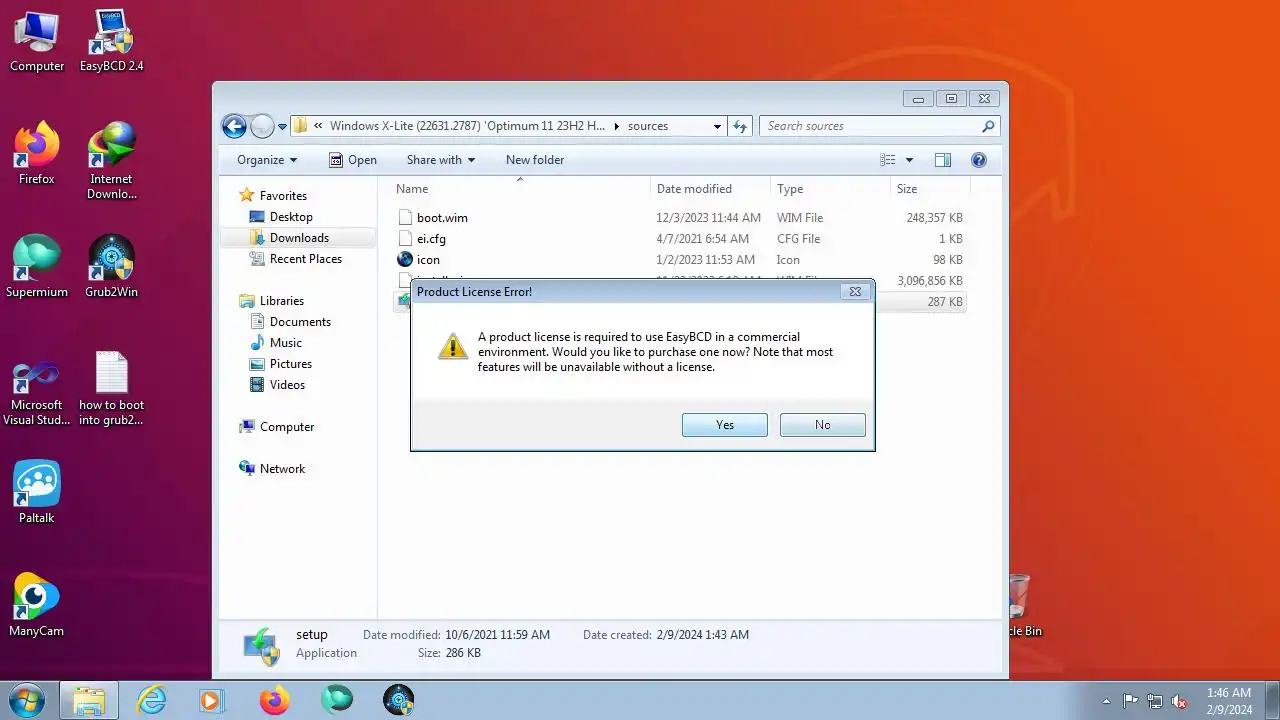1280x720 pixels.
Task: Open the Grub2Win taskbar icon
Action: coord(399,700)
